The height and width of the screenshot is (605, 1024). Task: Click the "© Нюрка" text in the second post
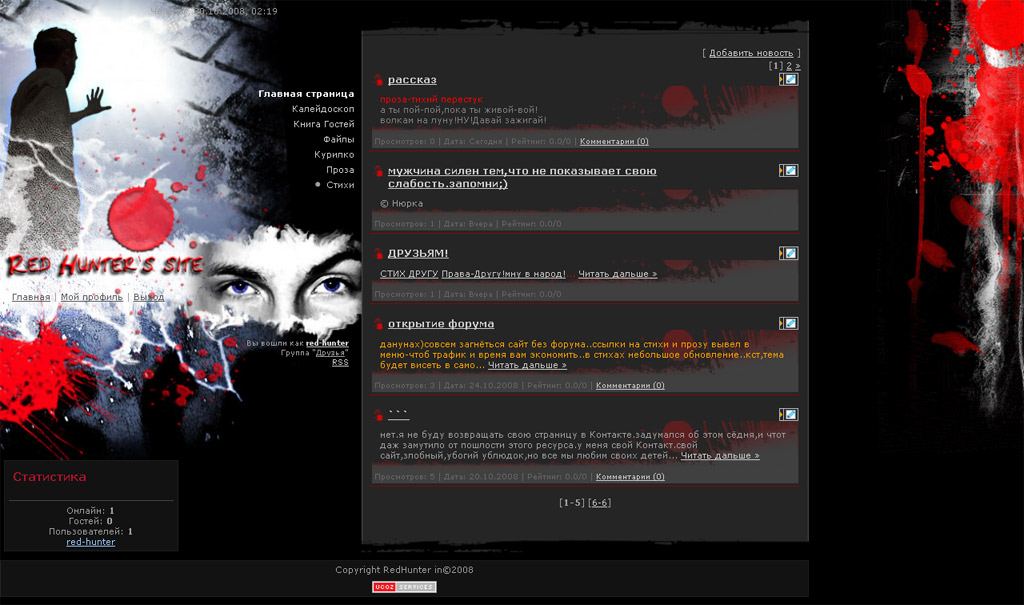[x=402, y=203]
